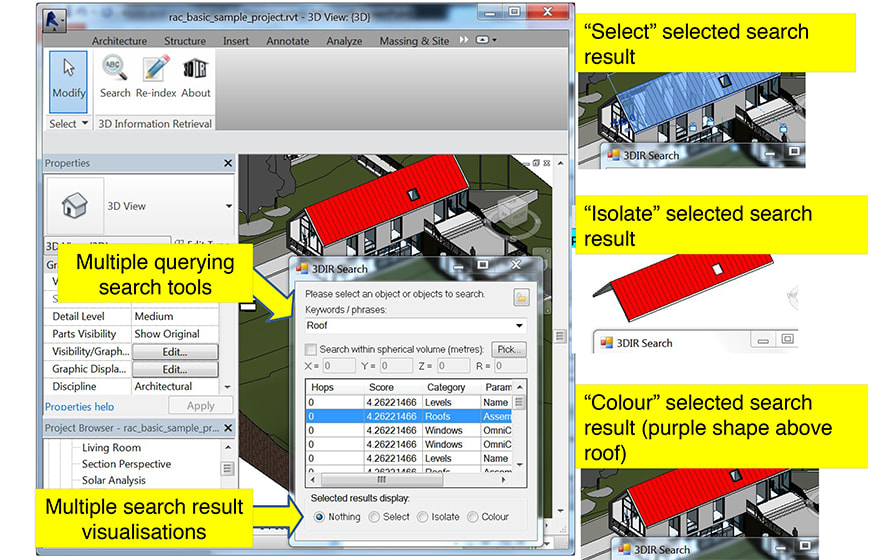This screenshot has height=560, width=880.
Task: Choose the Isolate display option
Action: (x=423, y=517)
